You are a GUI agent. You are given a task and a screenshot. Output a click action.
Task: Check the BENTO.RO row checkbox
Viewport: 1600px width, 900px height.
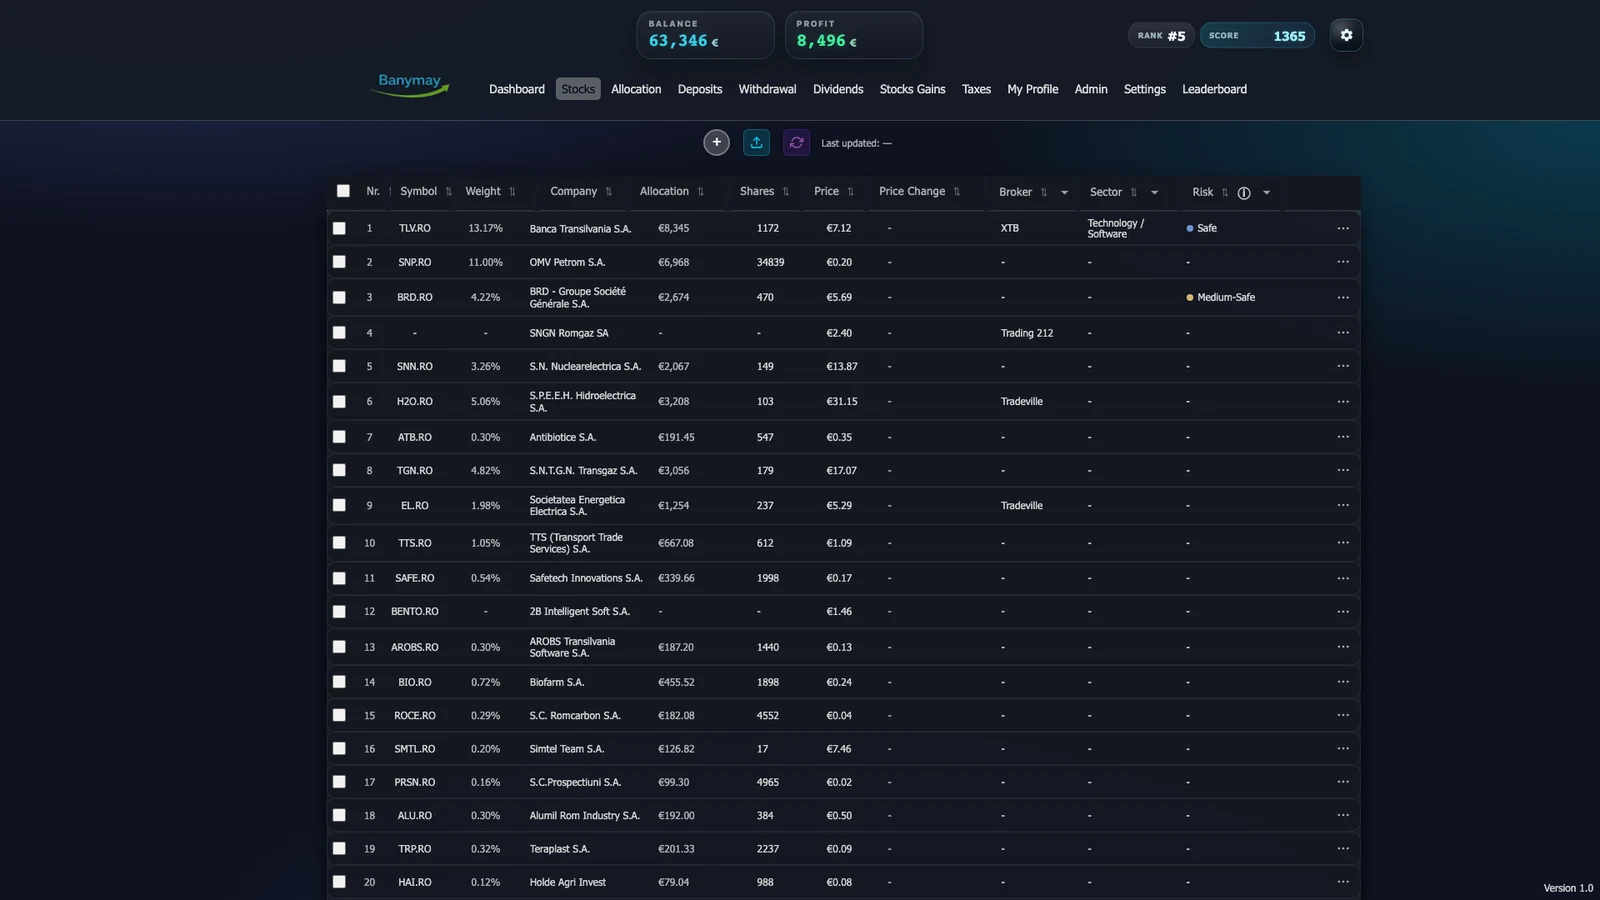point(339,611)
